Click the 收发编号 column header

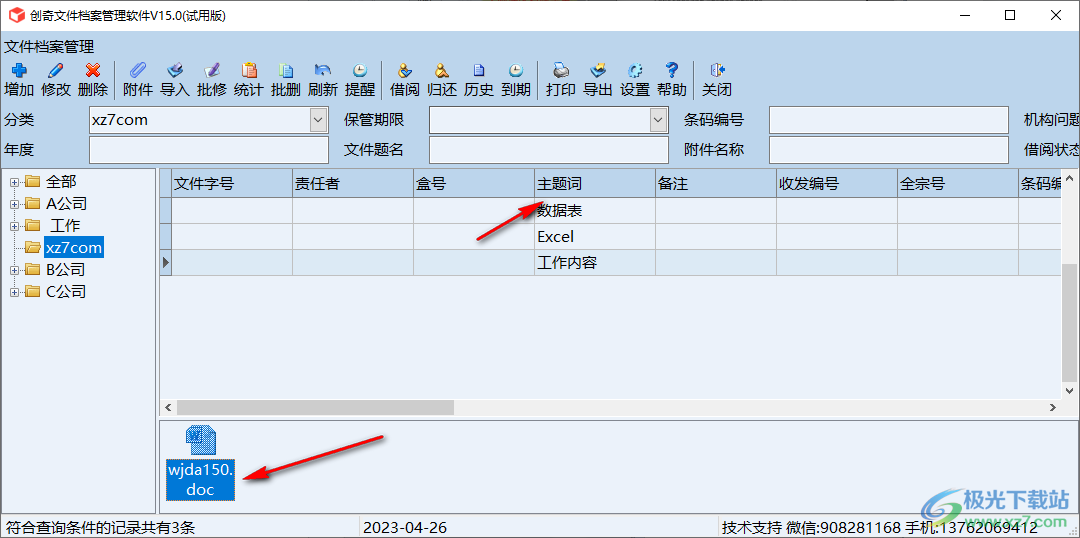click(837, 183)
